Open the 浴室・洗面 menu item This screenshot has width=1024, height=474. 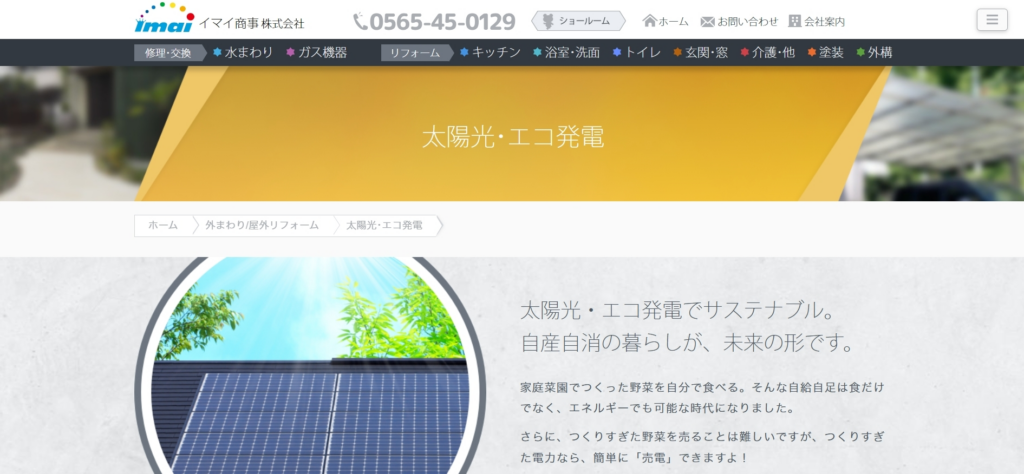pyautogui.click(x=572, y=52)
